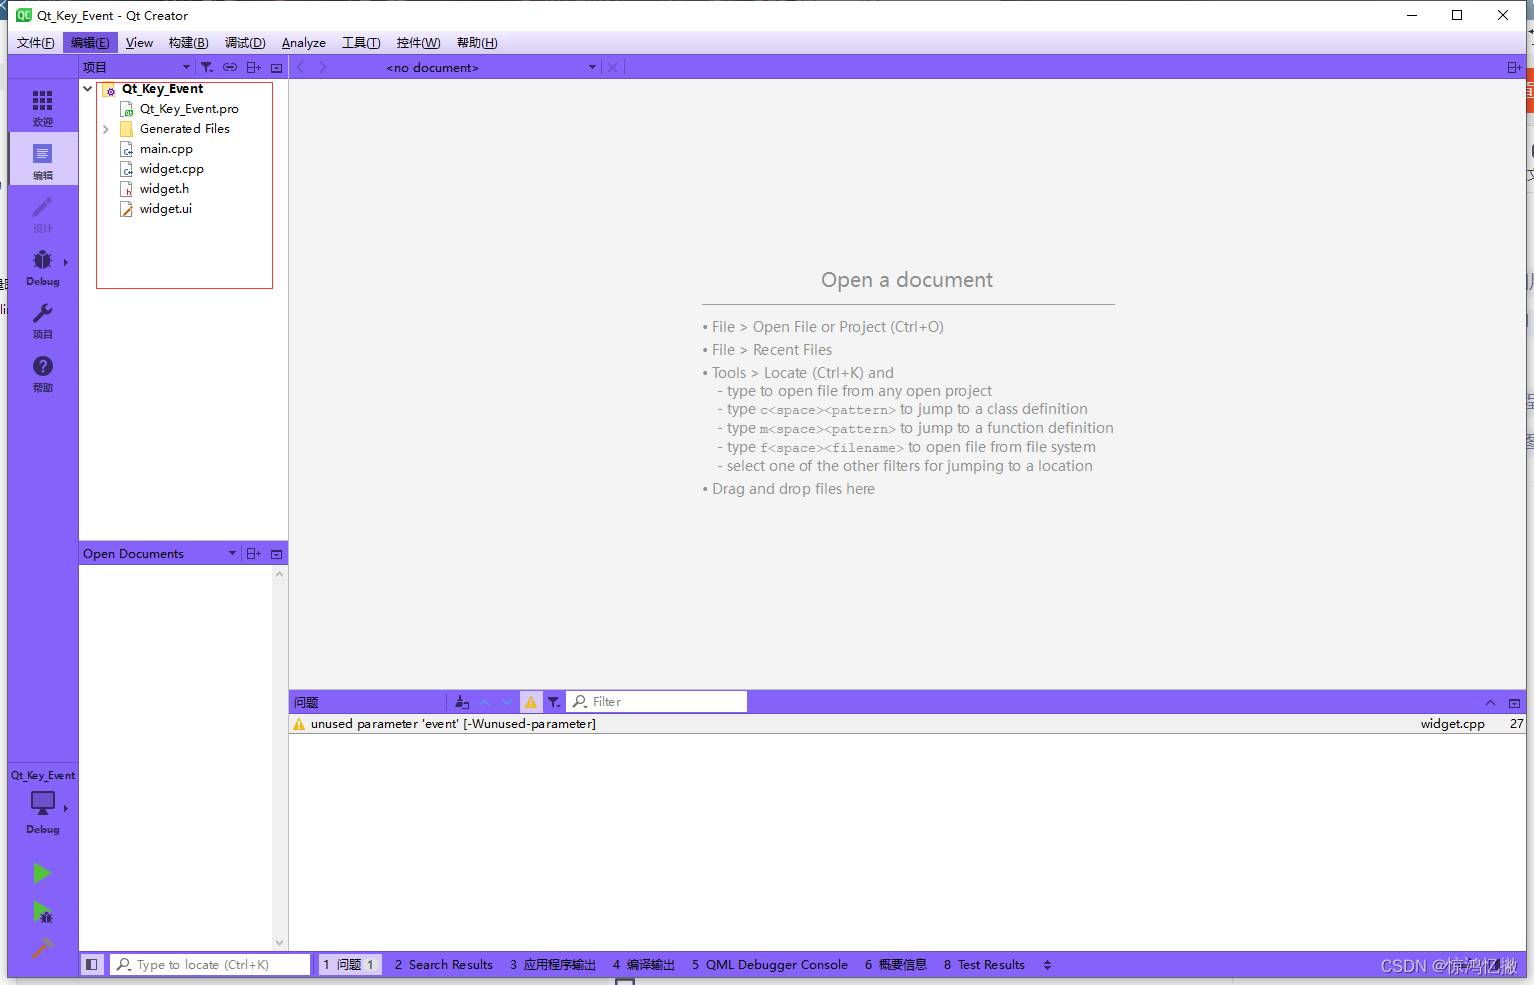Switch to 应用程序输出 tab
The image size is (1534, 985).
point(553,965)
